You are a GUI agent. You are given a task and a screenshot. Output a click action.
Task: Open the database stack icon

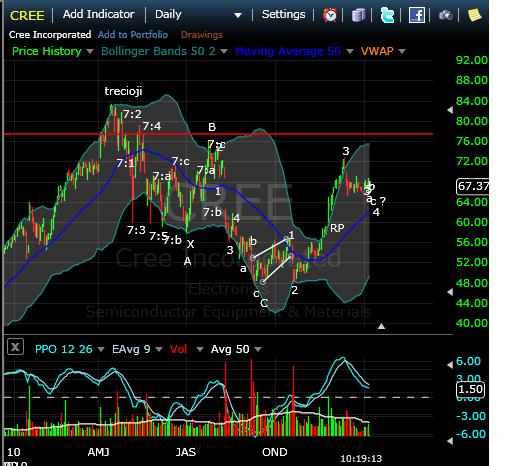tap(358, 15)
